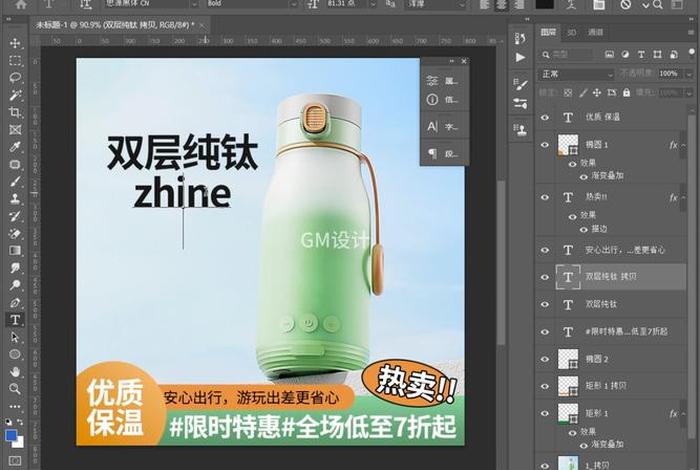Select the Eraser tool

tap(15, 233)
